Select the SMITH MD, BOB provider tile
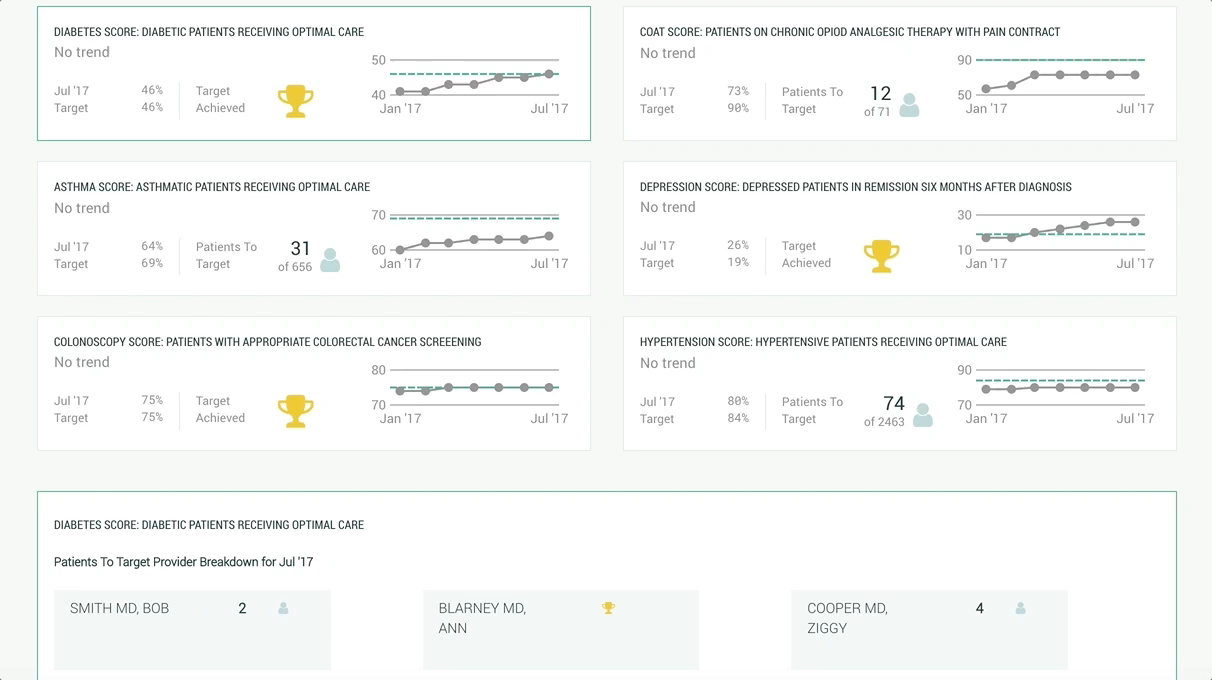 coord(192,630)
